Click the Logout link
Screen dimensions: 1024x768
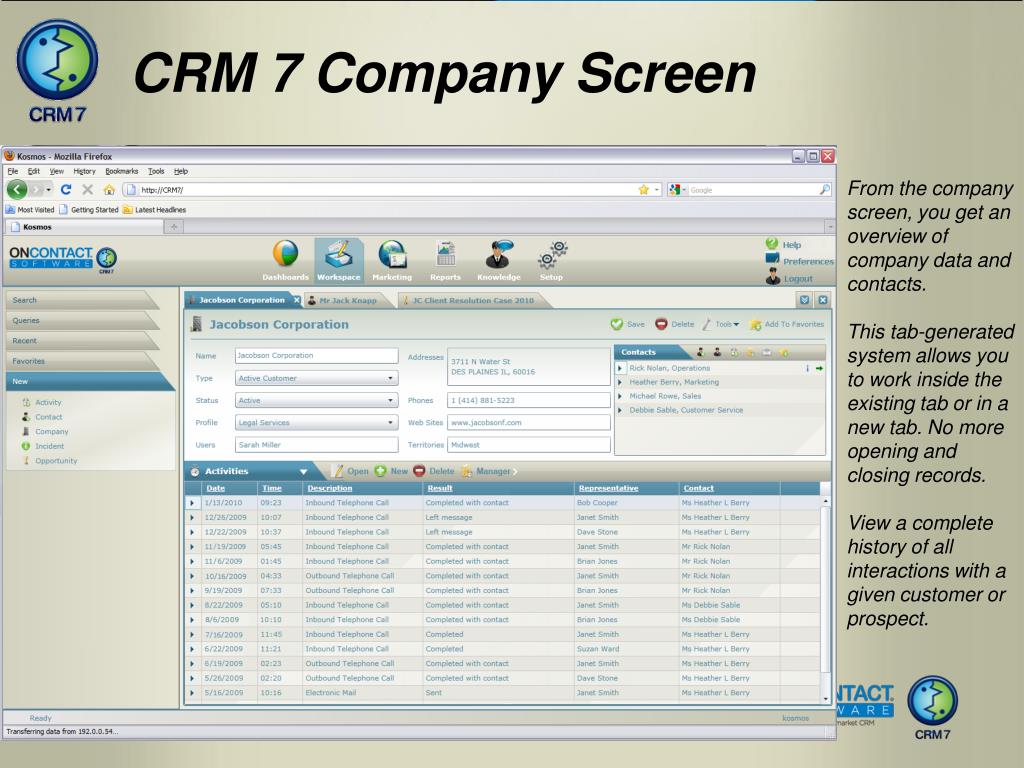point(790,278)
